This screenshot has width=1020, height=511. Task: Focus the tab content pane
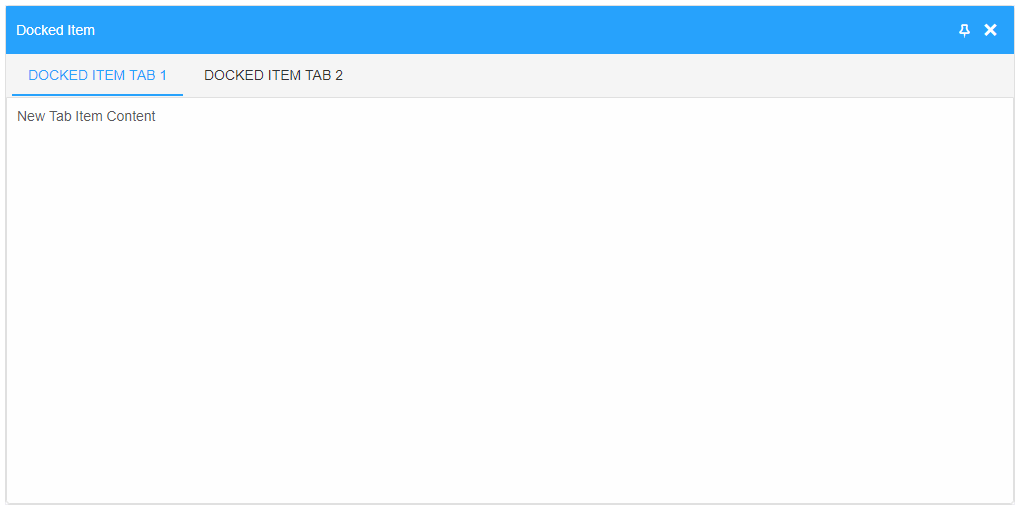[509, 300]
